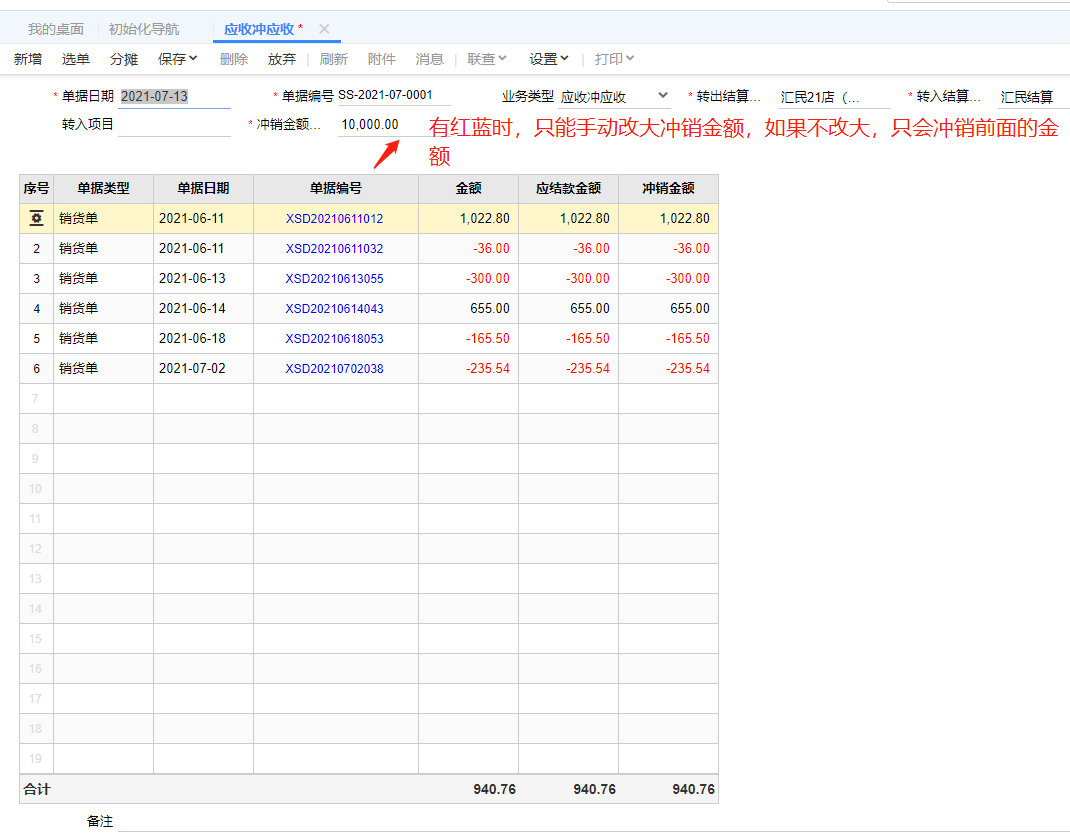Click 选单 in toolbar
The height and width of the screenshot is (838, 1070).
point(76,59)
